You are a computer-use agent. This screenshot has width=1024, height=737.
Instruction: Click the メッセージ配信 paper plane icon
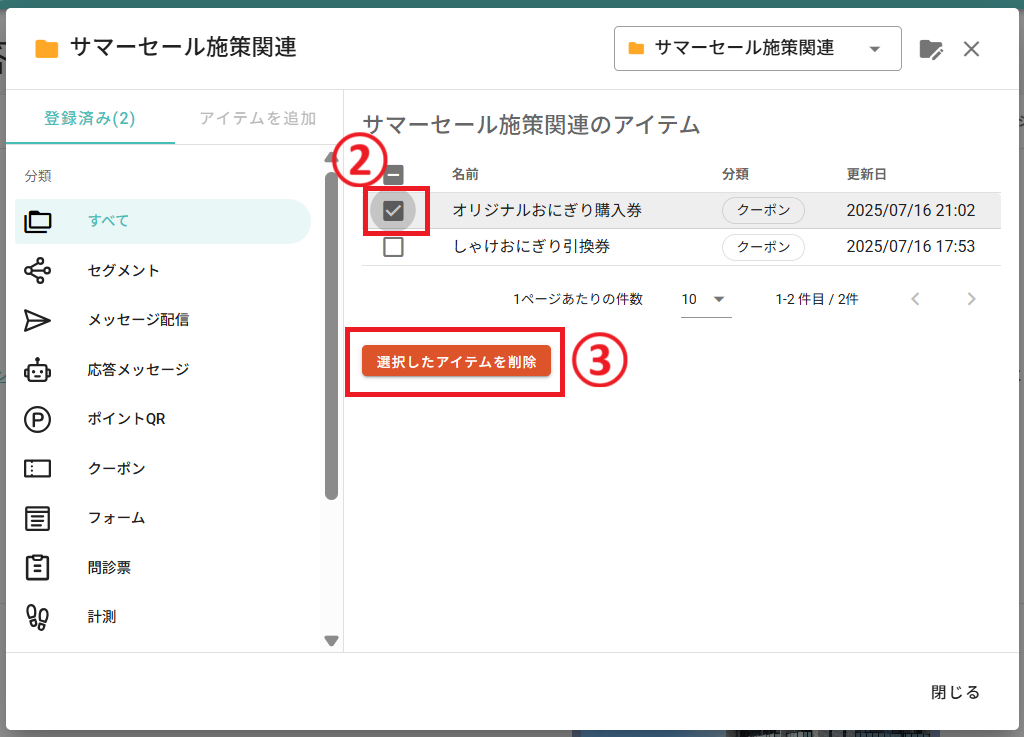coord(37,320)
